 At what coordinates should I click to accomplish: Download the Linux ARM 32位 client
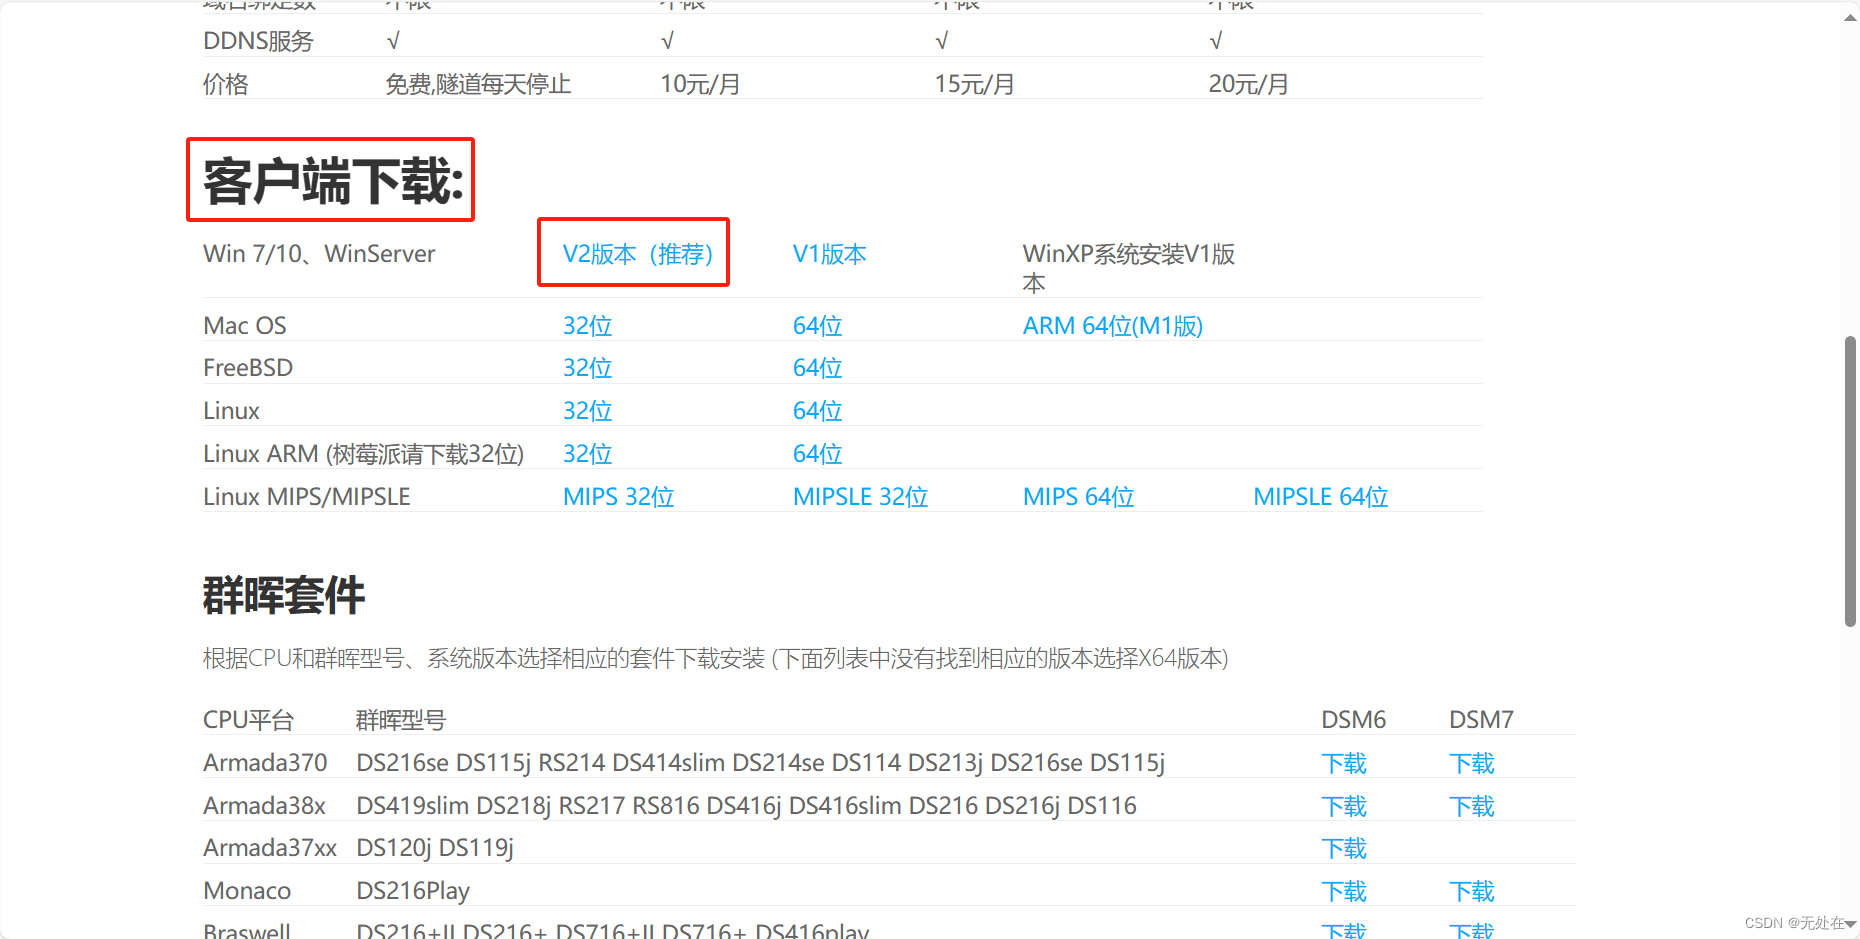[587, 454]
